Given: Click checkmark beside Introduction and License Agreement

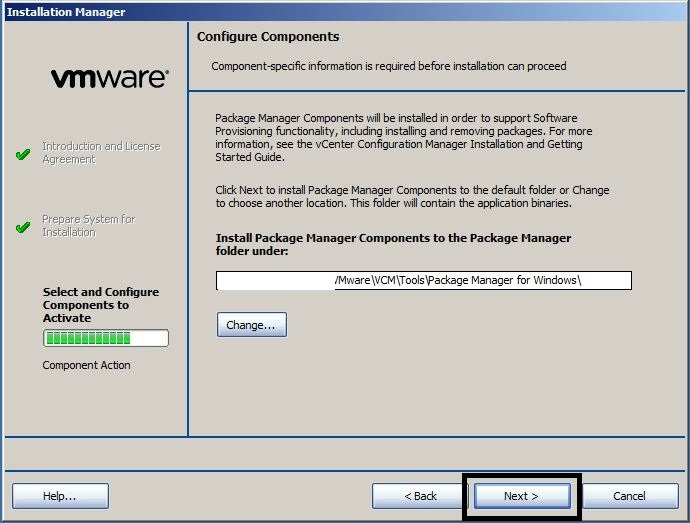Looking at the screenshot, I should pyautogui.click(x=23, y=154).
